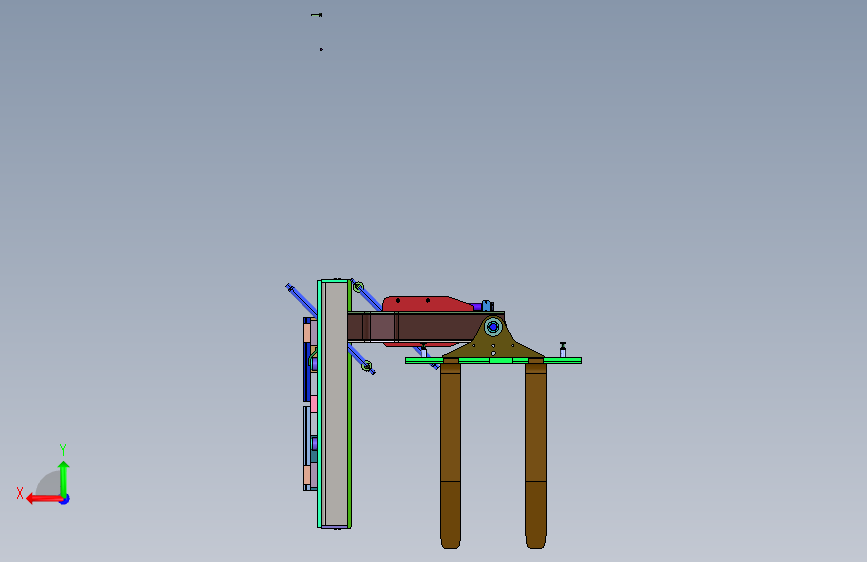Pick the small stray bolt at the top
867x562 pixels.
tap(317, 15)
